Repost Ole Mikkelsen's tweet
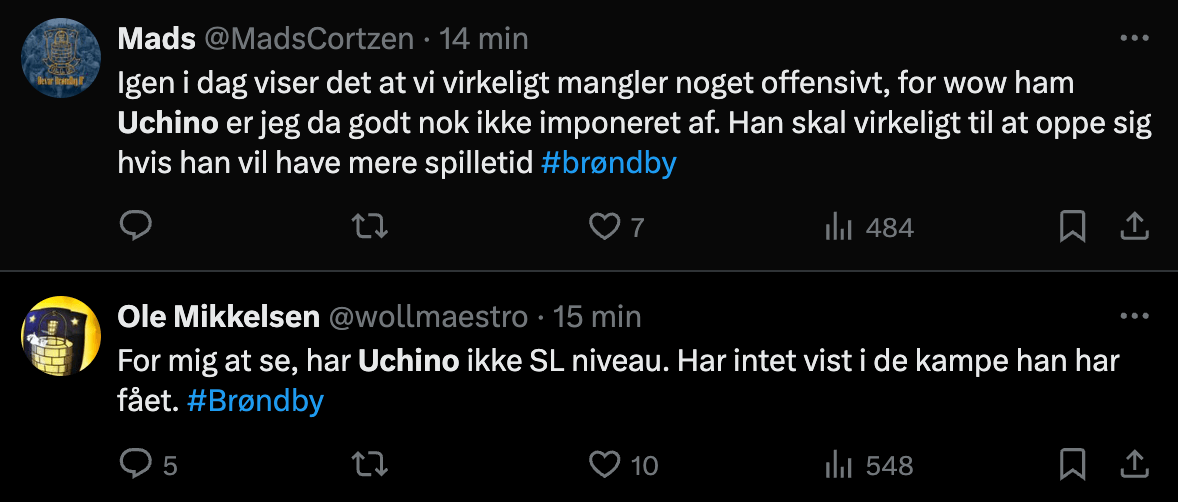 [370, 465]
